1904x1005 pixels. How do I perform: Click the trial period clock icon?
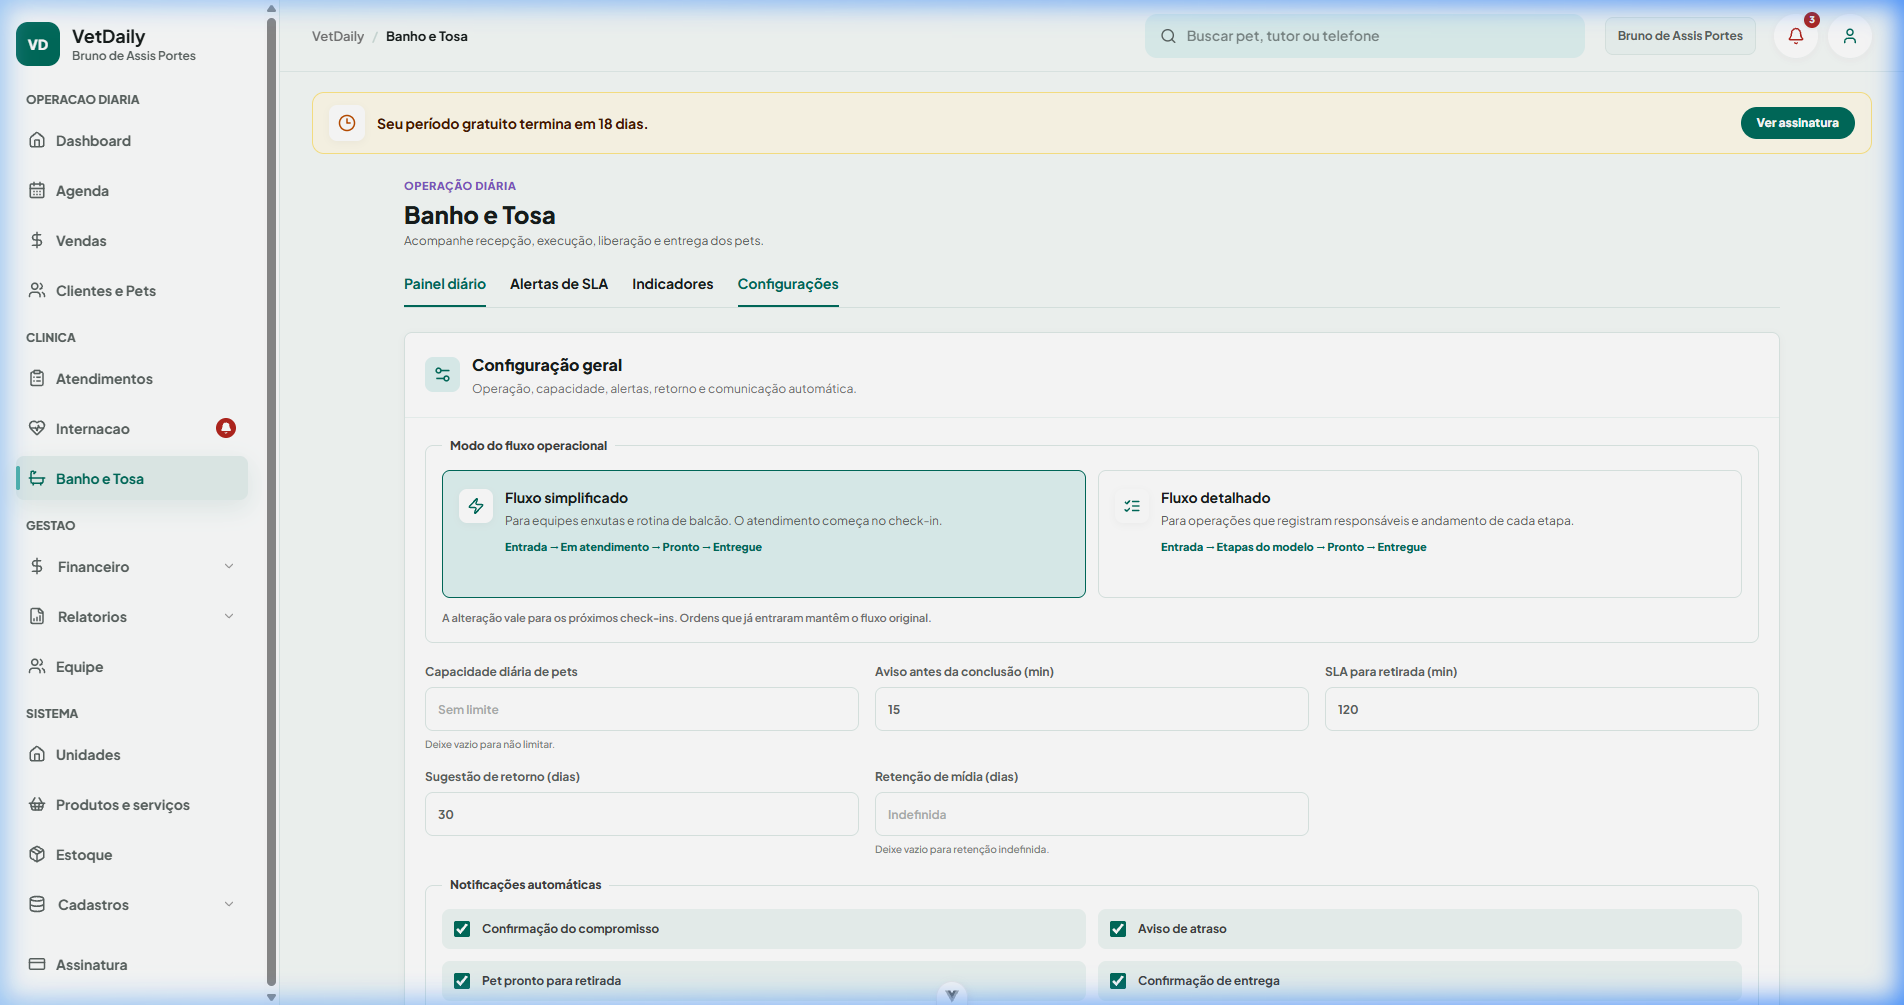click(x=347, y=123)
